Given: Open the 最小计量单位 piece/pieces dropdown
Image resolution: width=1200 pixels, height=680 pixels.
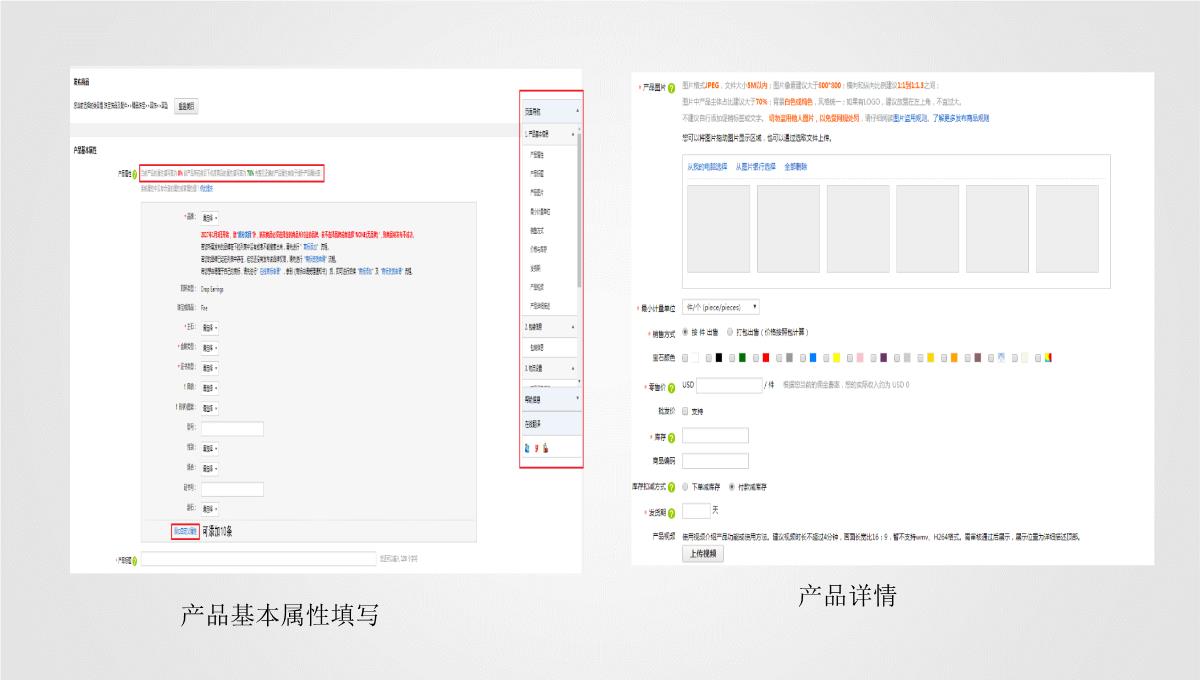Looking at the screenshot, I should tap(721, 308).
